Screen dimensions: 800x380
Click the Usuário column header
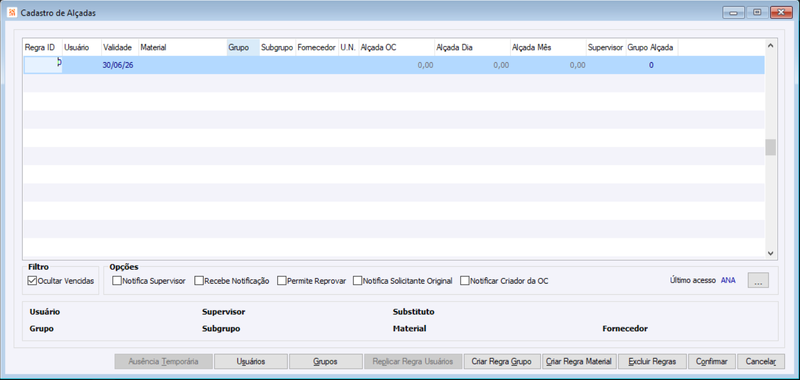coord(82,47)
